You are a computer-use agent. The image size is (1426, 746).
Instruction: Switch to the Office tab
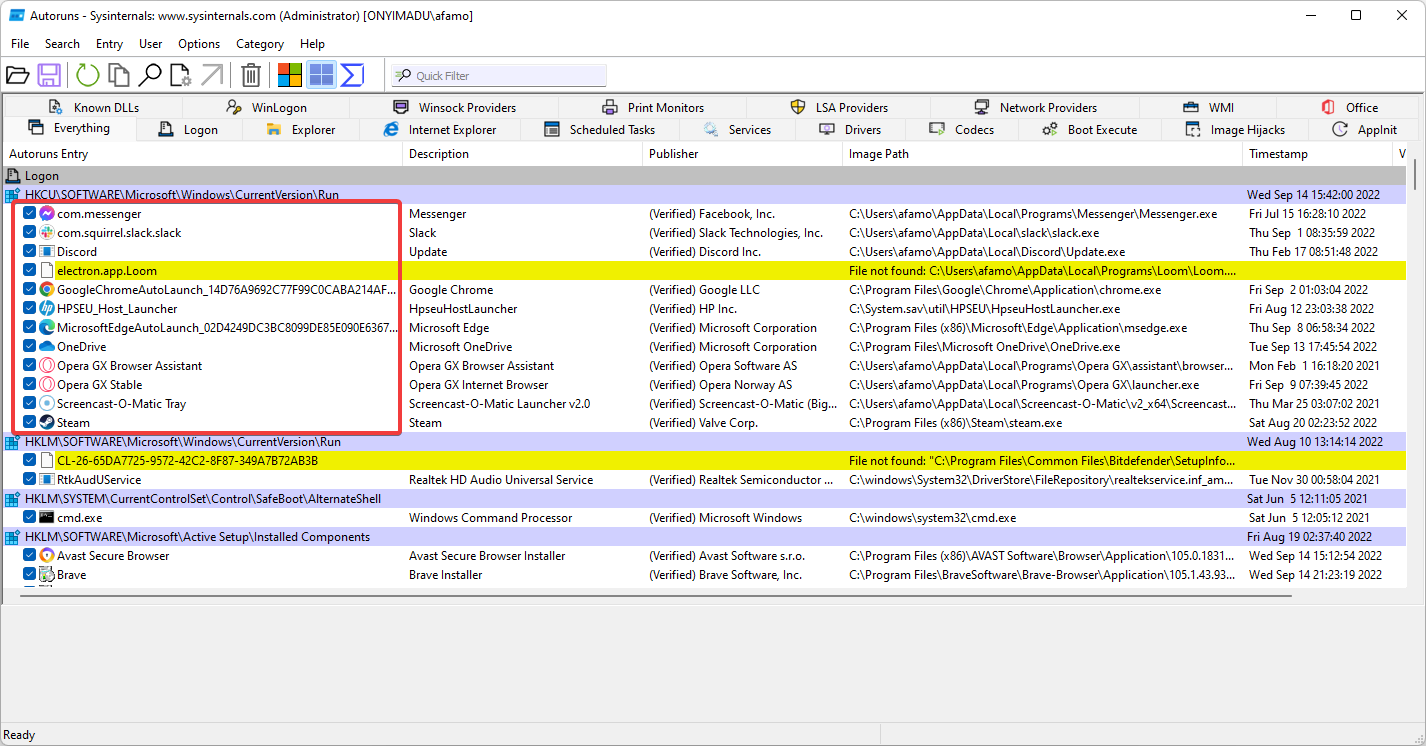(1349, 108)
